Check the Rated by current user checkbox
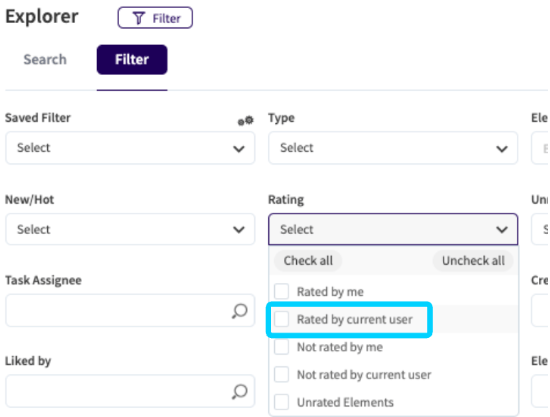This screenshot has width=550, height=417. pyautogui.click(x=282, y=319)
